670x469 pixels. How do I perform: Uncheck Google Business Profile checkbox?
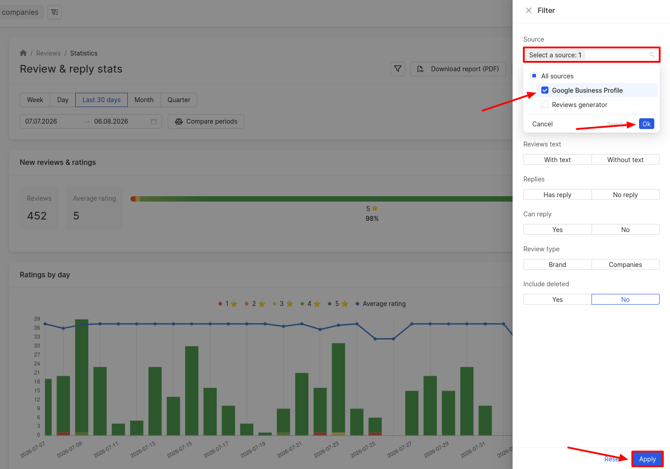[x=545, y=90]
